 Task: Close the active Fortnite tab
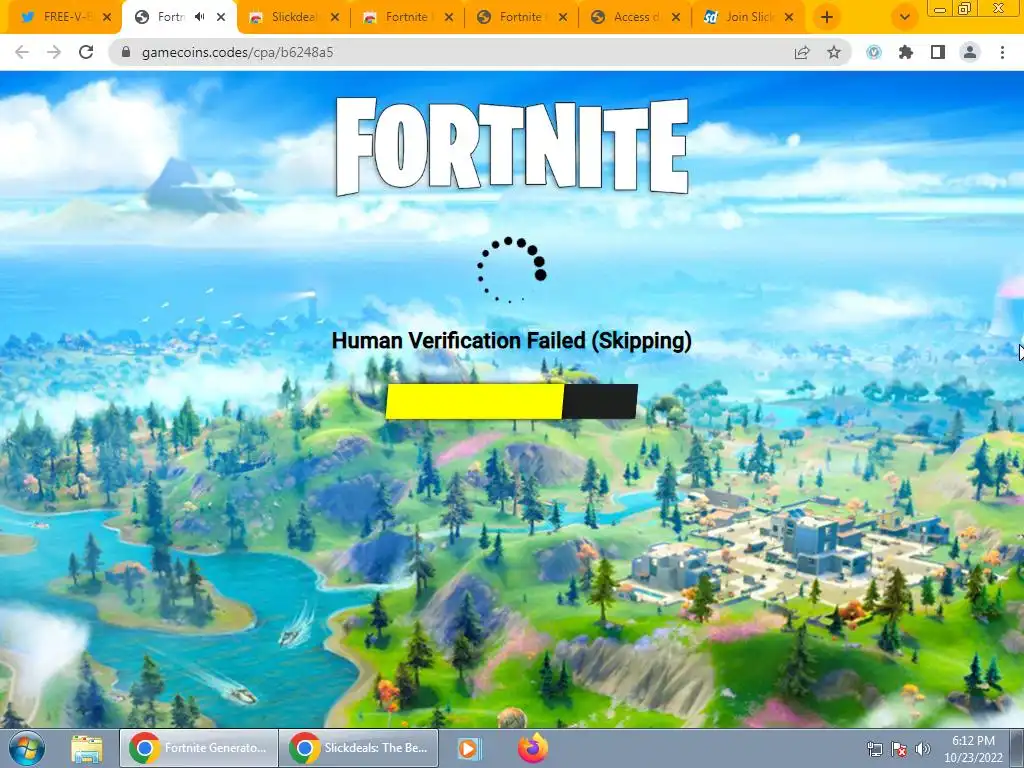click(x=221, y=18)
